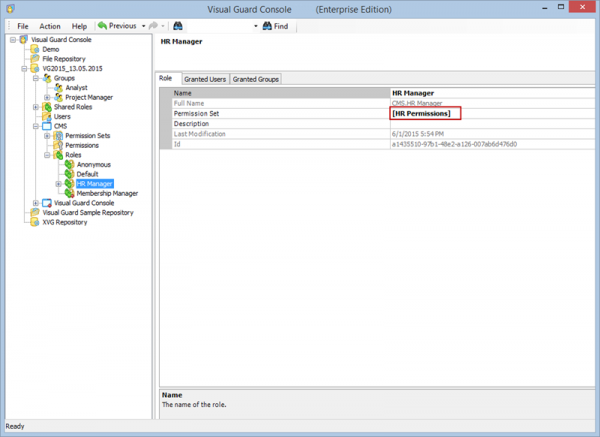Screen dimensions: 600x437
Task: Click the Visual Guard Console root node icon
Action: pyautogui.click(x=24, y=39)
